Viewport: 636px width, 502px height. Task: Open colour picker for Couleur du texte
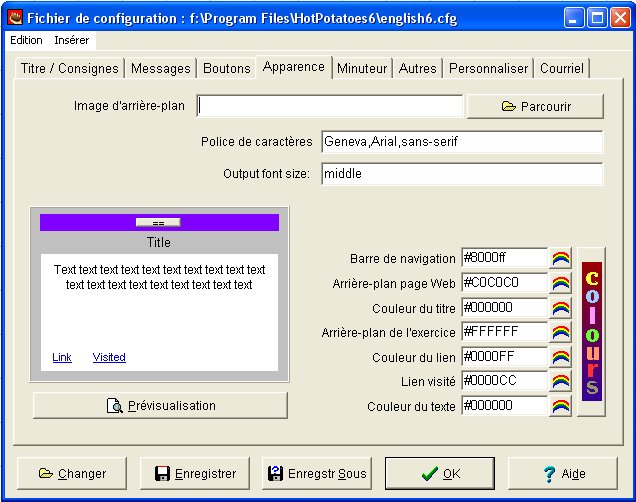pos(561,406)
